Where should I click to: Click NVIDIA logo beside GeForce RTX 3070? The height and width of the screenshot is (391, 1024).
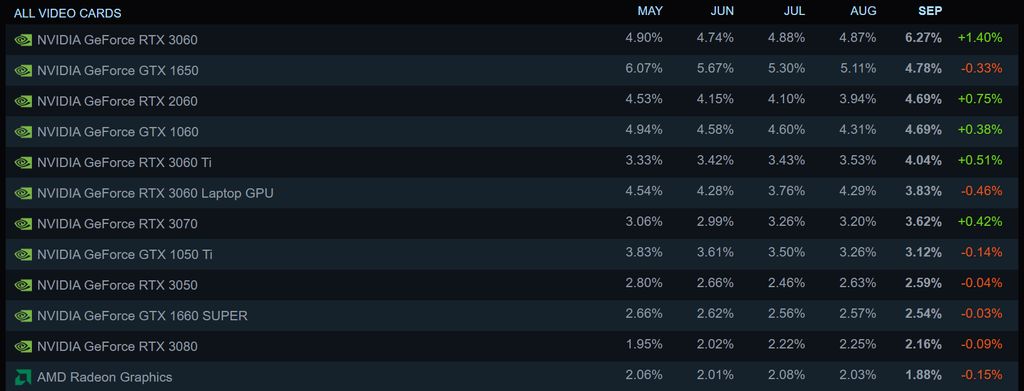click(23, 224)
